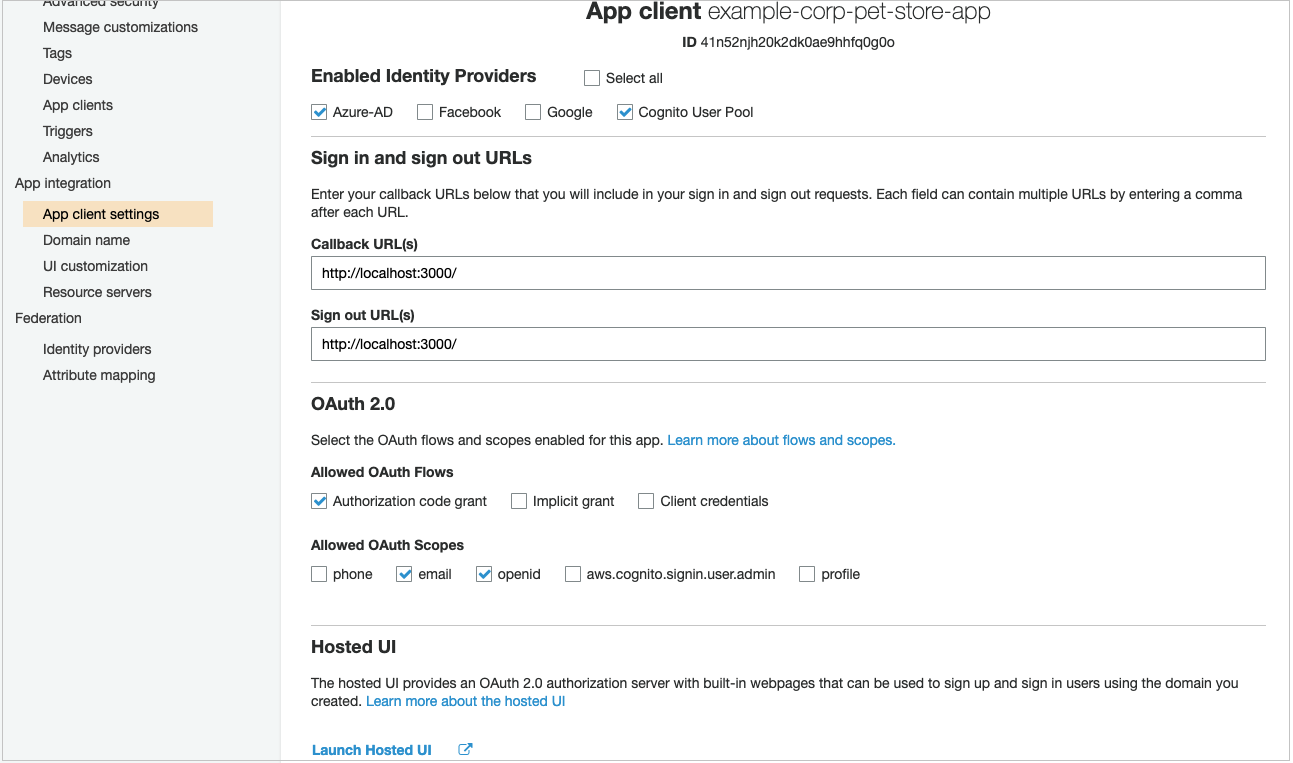Select Identity providers under Federation

tap(96, 348)
